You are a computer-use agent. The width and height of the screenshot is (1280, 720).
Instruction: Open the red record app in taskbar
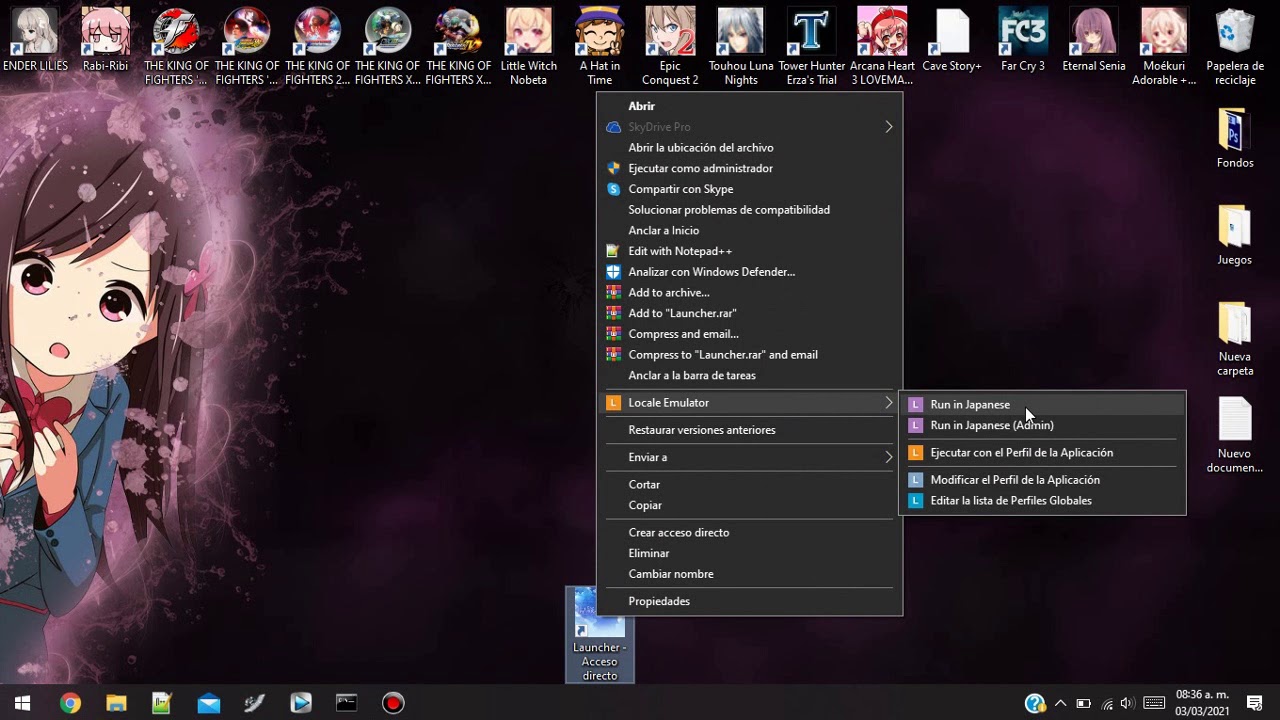point(393,703)
